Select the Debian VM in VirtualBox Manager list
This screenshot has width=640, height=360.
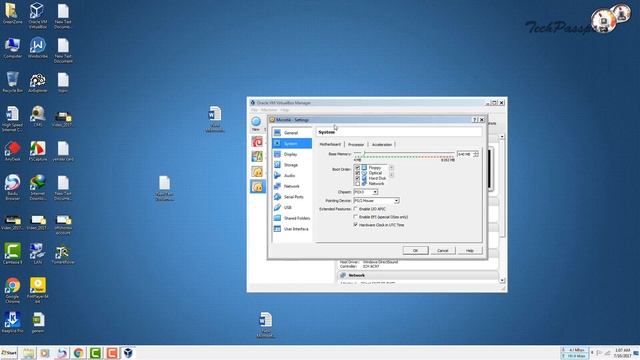257,142
